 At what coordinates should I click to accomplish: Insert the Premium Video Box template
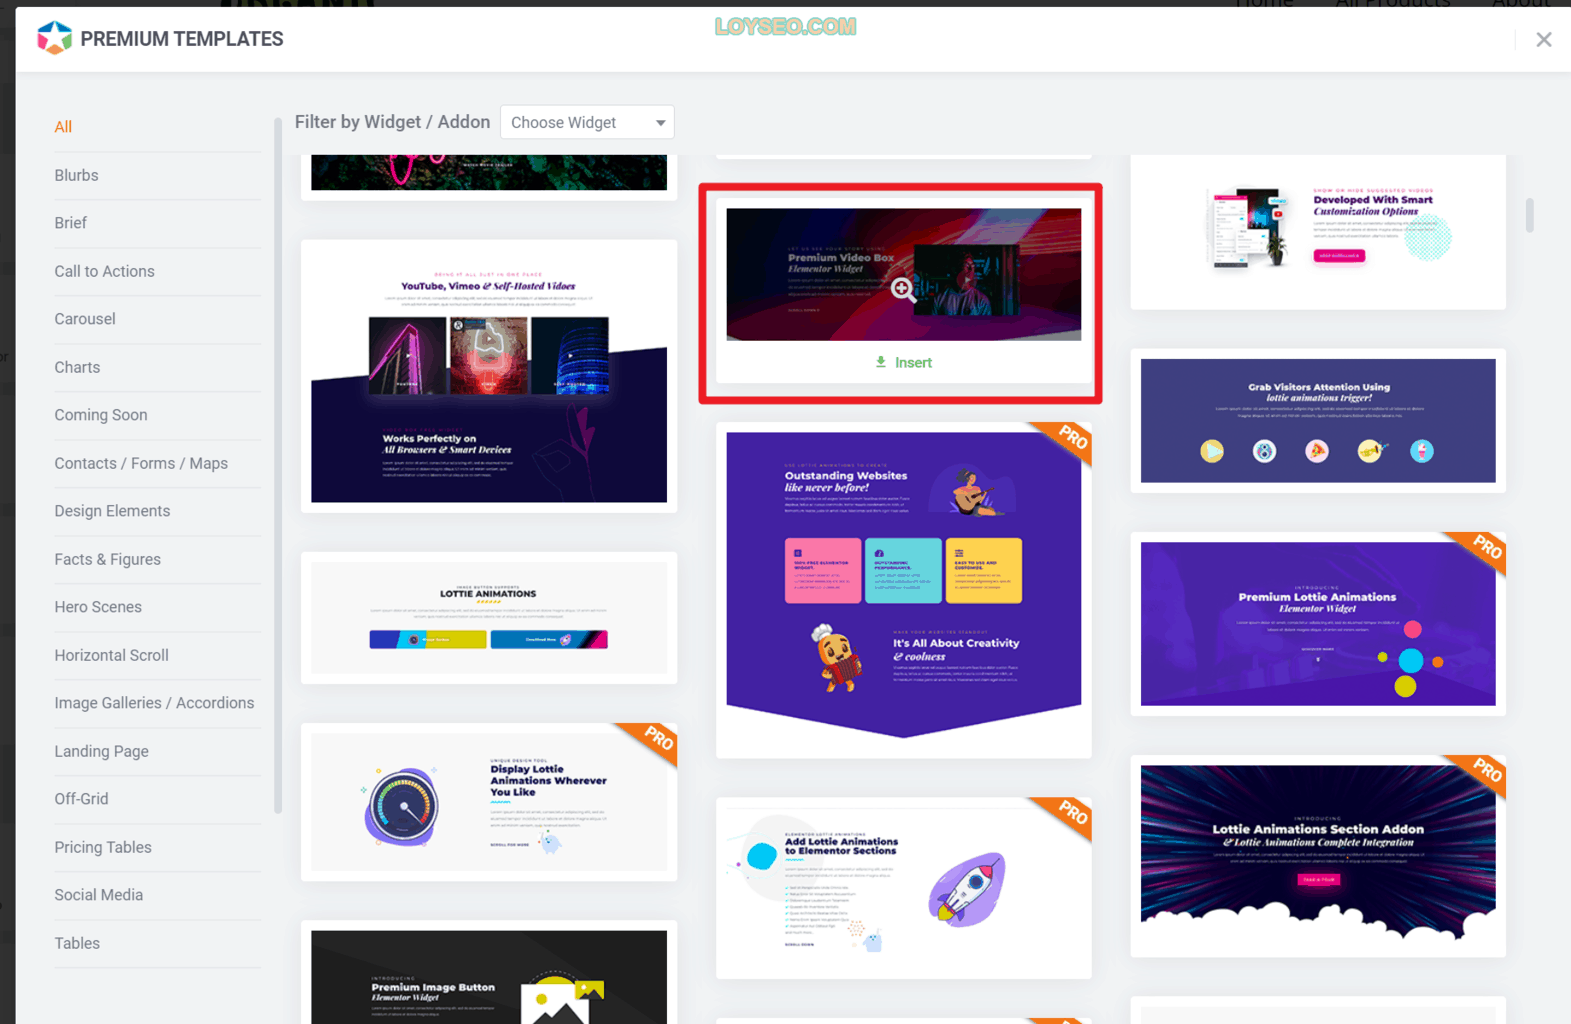(904, 362)
